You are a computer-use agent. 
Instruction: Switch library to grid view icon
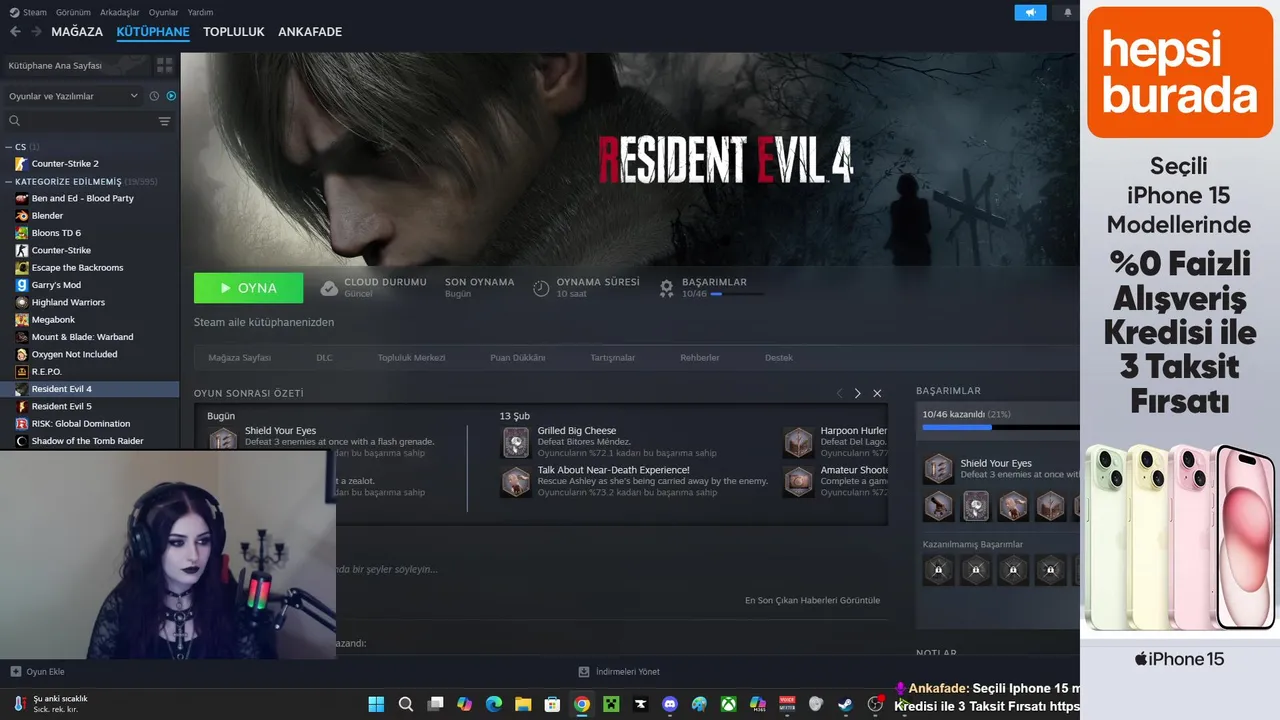pyautogui.click(x=164, y=65)
